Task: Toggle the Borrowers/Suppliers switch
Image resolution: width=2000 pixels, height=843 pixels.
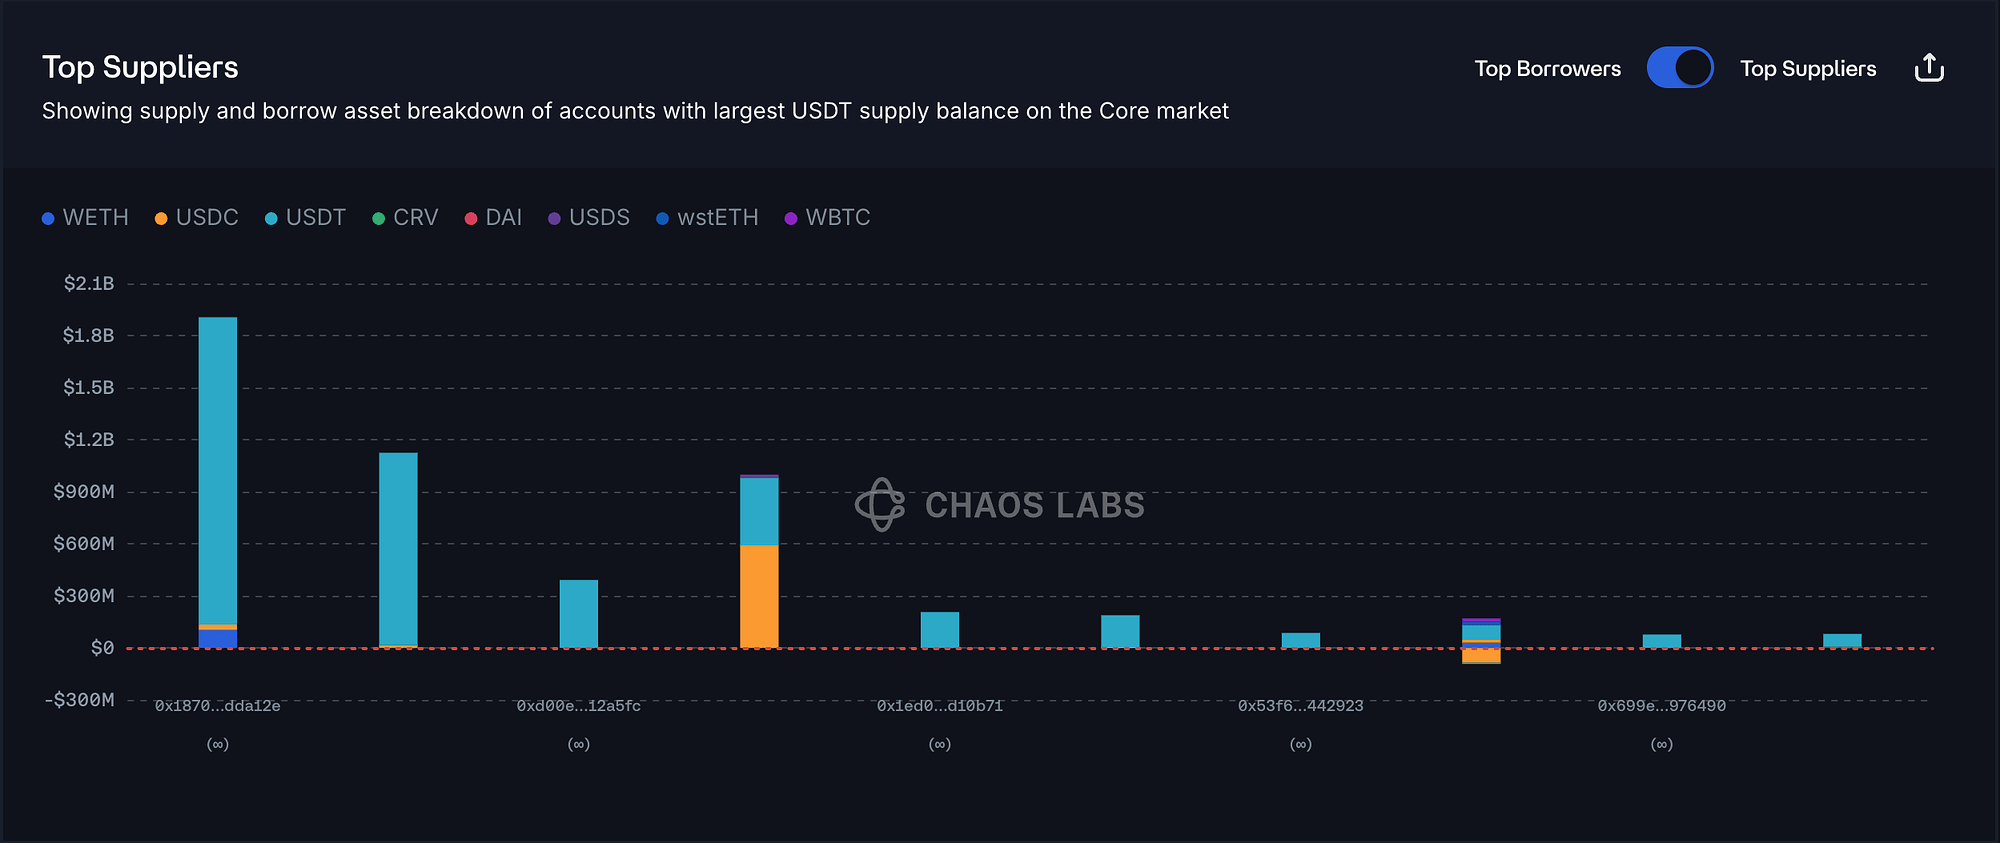Action: [x=1679, y=68]
